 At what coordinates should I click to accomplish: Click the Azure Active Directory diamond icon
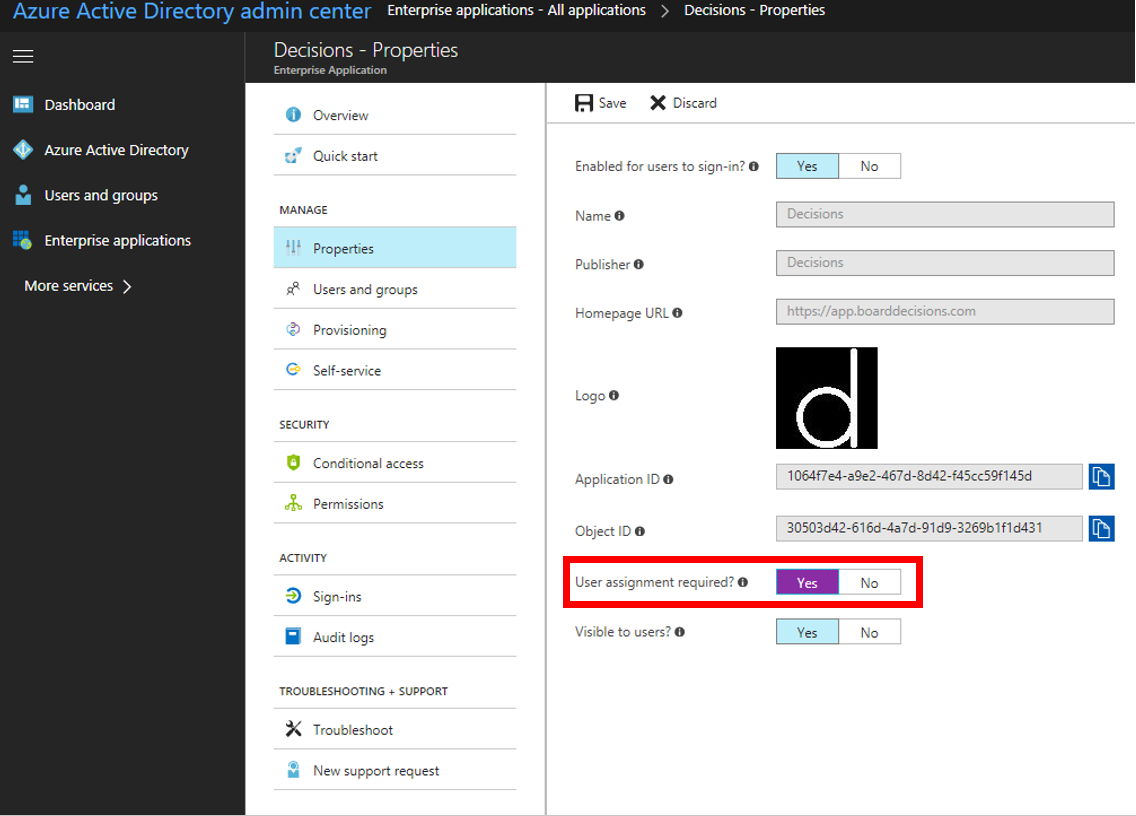(23, 150)
